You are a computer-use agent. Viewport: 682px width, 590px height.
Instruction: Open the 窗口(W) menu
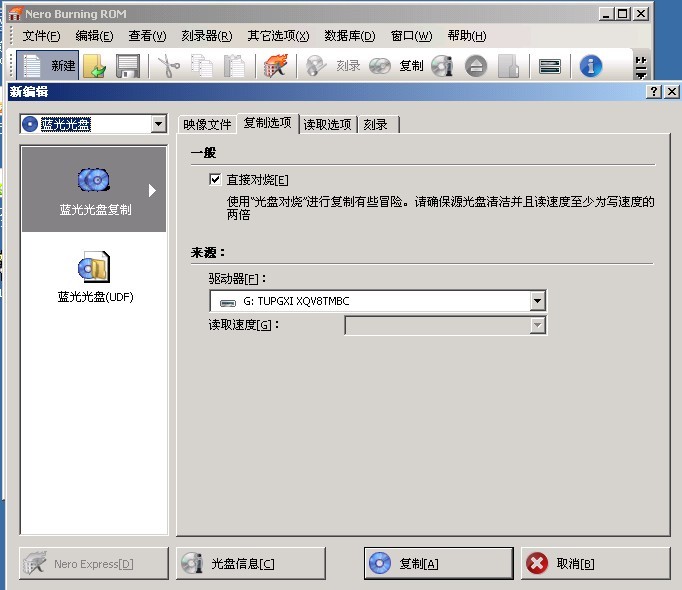click(x=411, y=36)
